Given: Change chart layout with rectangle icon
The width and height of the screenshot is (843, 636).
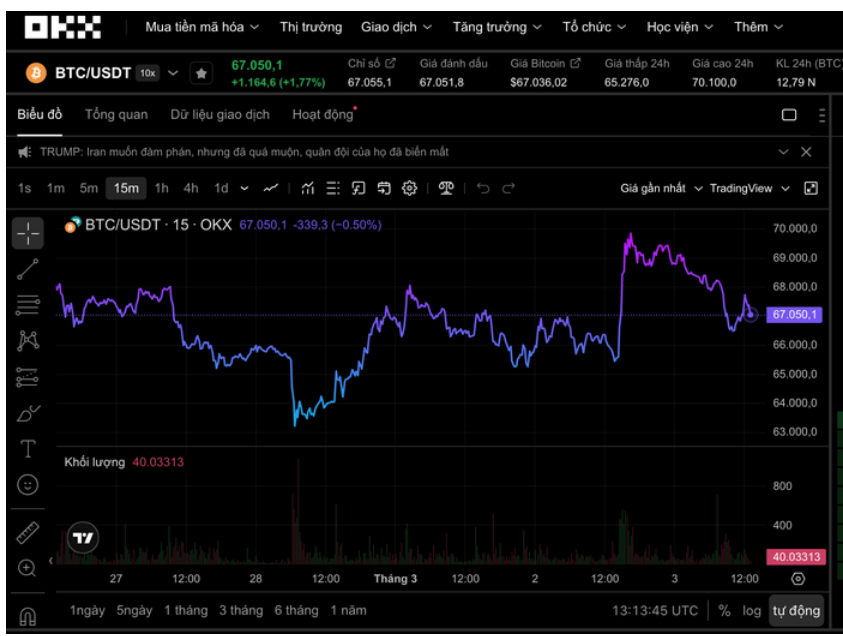Looking at the screenshot, I should click(789, 115).
